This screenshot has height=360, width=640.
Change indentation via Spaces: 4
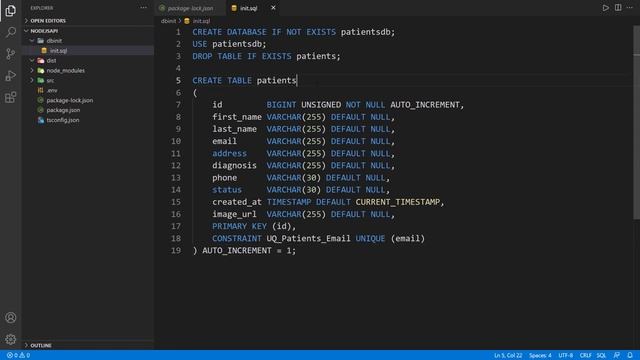pos(540,356)
